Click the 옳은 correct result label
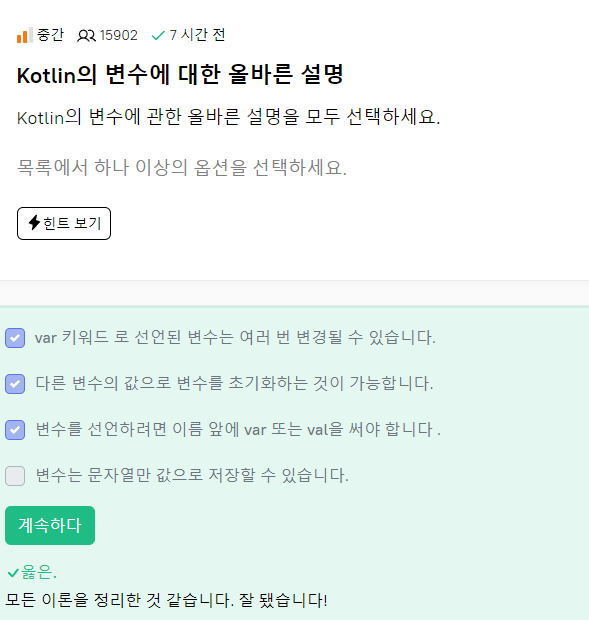Viewport: 589px width, 620px height. point(39,572)
